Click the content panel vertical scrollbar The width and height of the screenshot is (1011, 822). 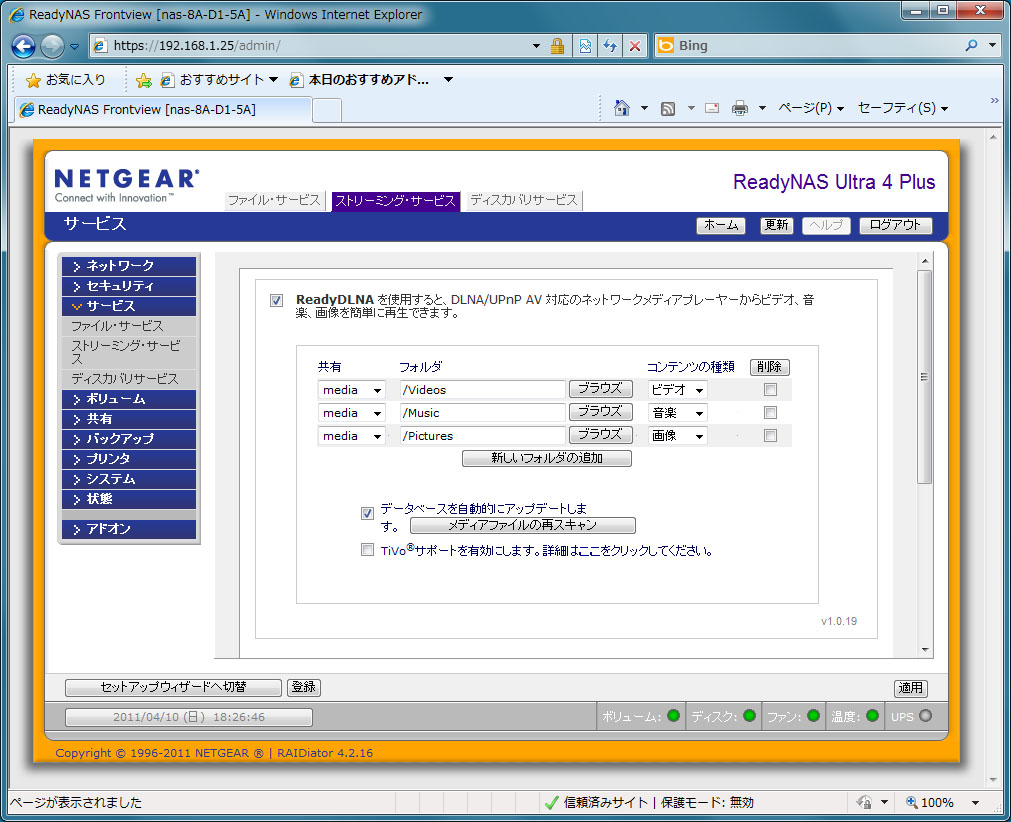click(x=925, y=380)
